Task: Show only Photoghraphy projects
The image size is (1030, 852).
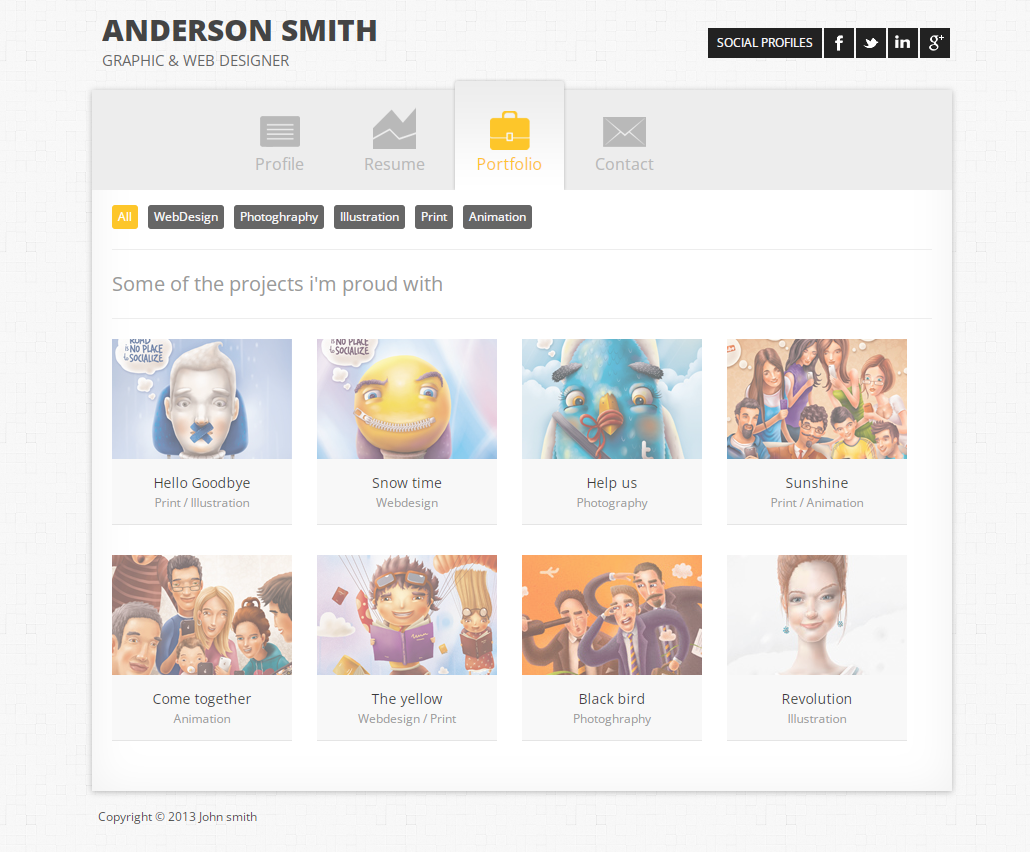Action: click(x=279, y=217)
